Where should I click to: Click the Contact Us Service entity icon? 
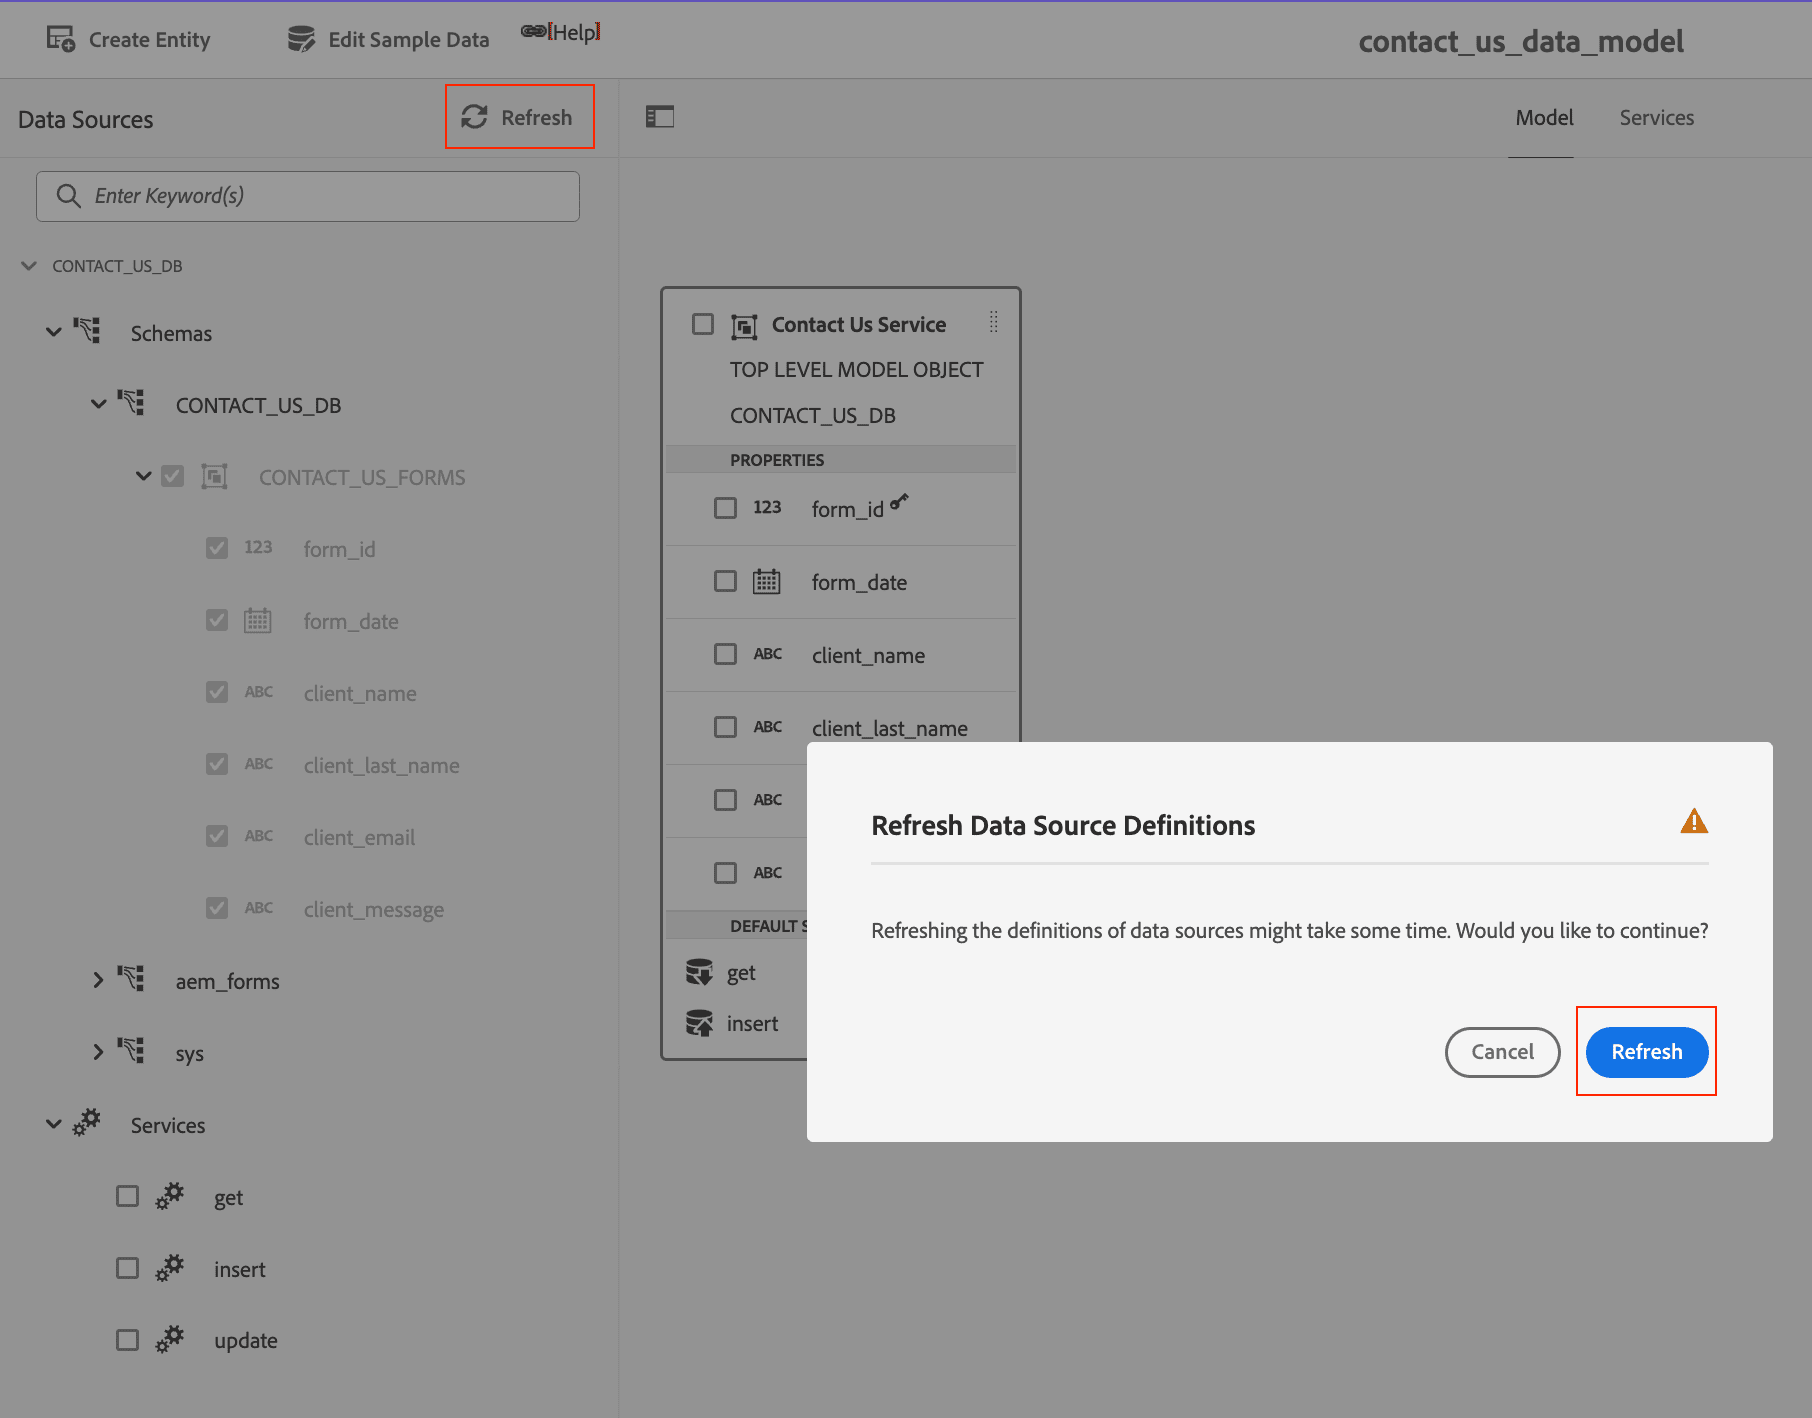[744, 326]
